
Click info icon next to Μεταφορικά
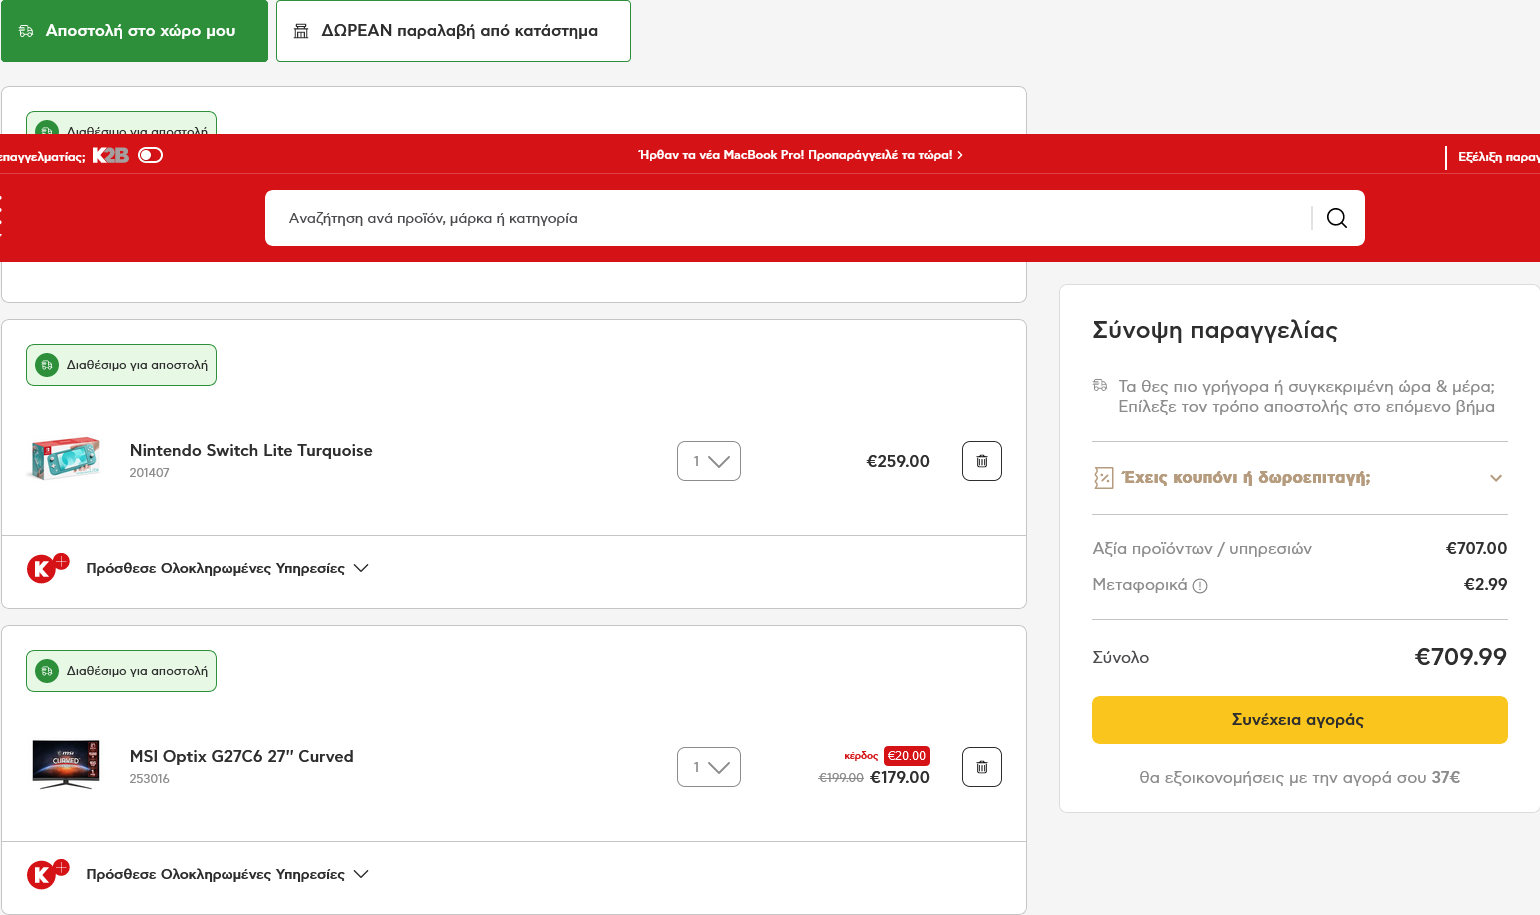coord(1200,586)
